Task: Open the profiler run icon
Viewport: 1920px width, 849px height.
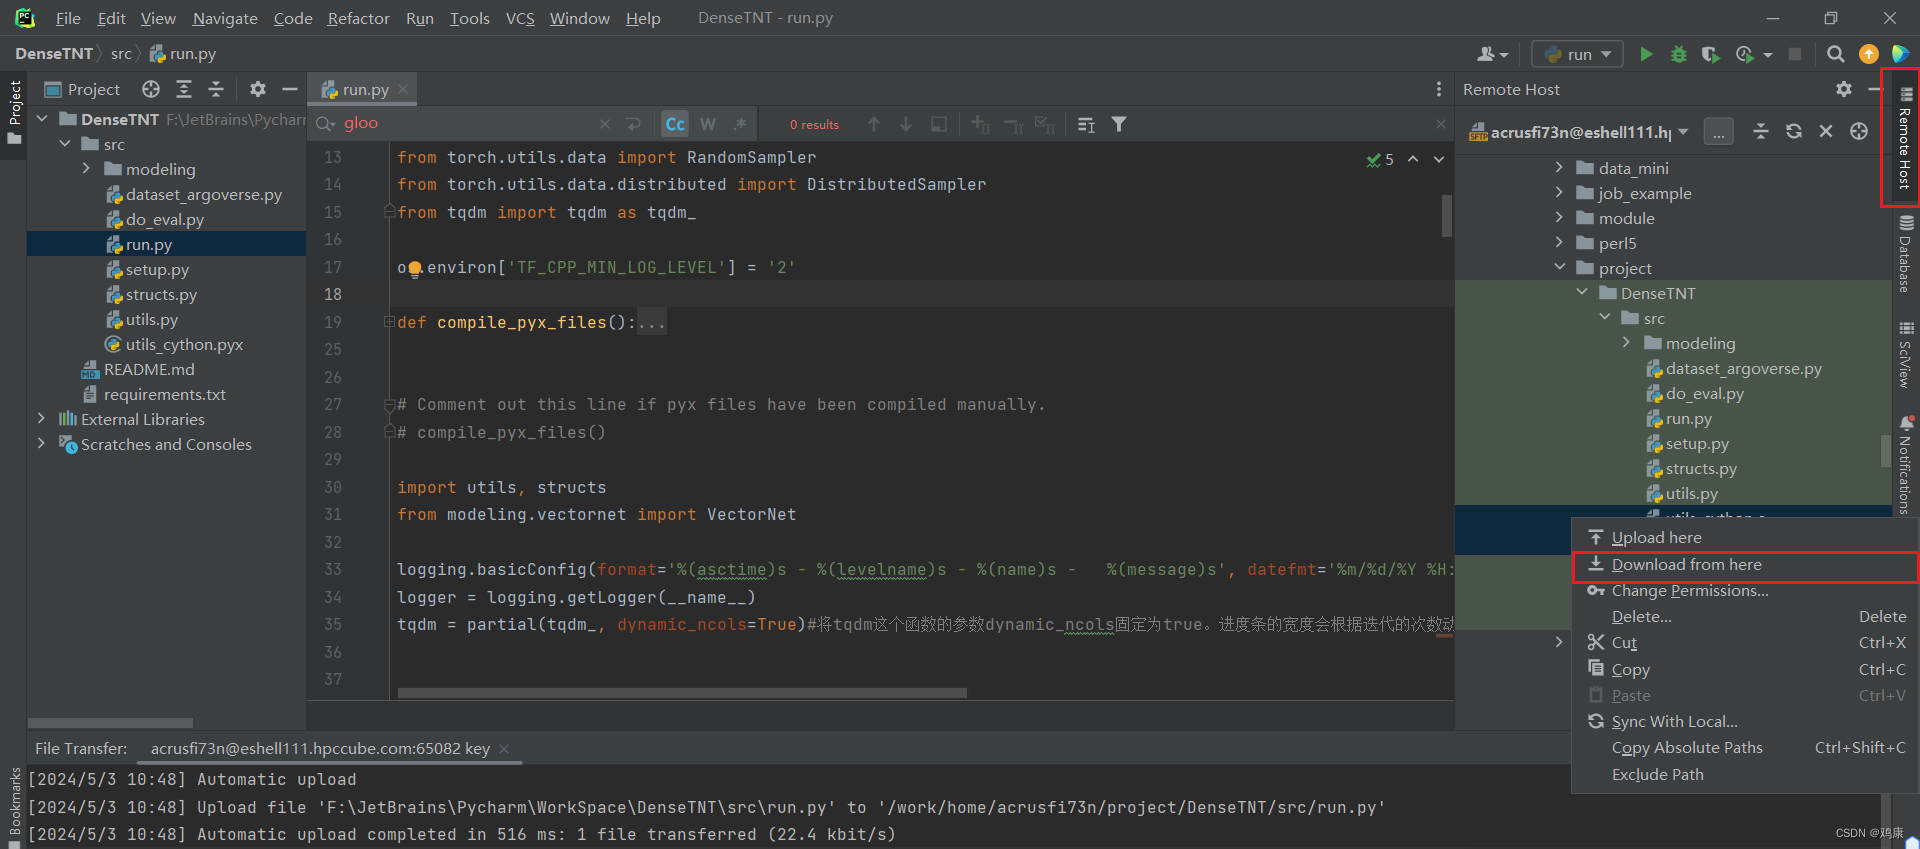Action: (1746, 54)
